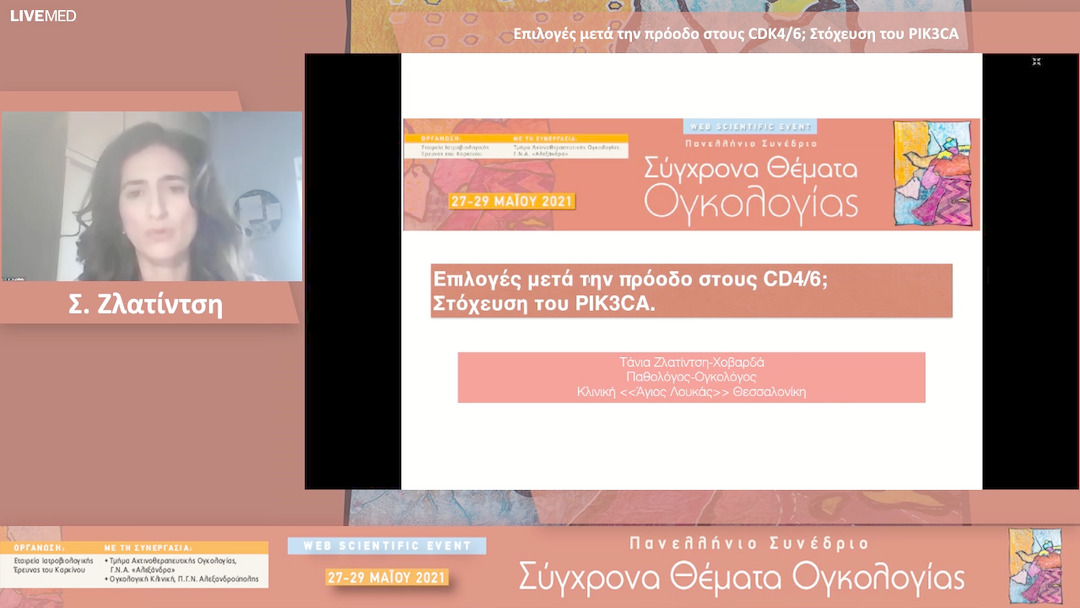Click the footer 'ΜΕ ΤΗ ΣΥΝΕΡΓΑΣΙΑ:' heading
Viewport: 1080px width, 608px height.
point(148,548)
